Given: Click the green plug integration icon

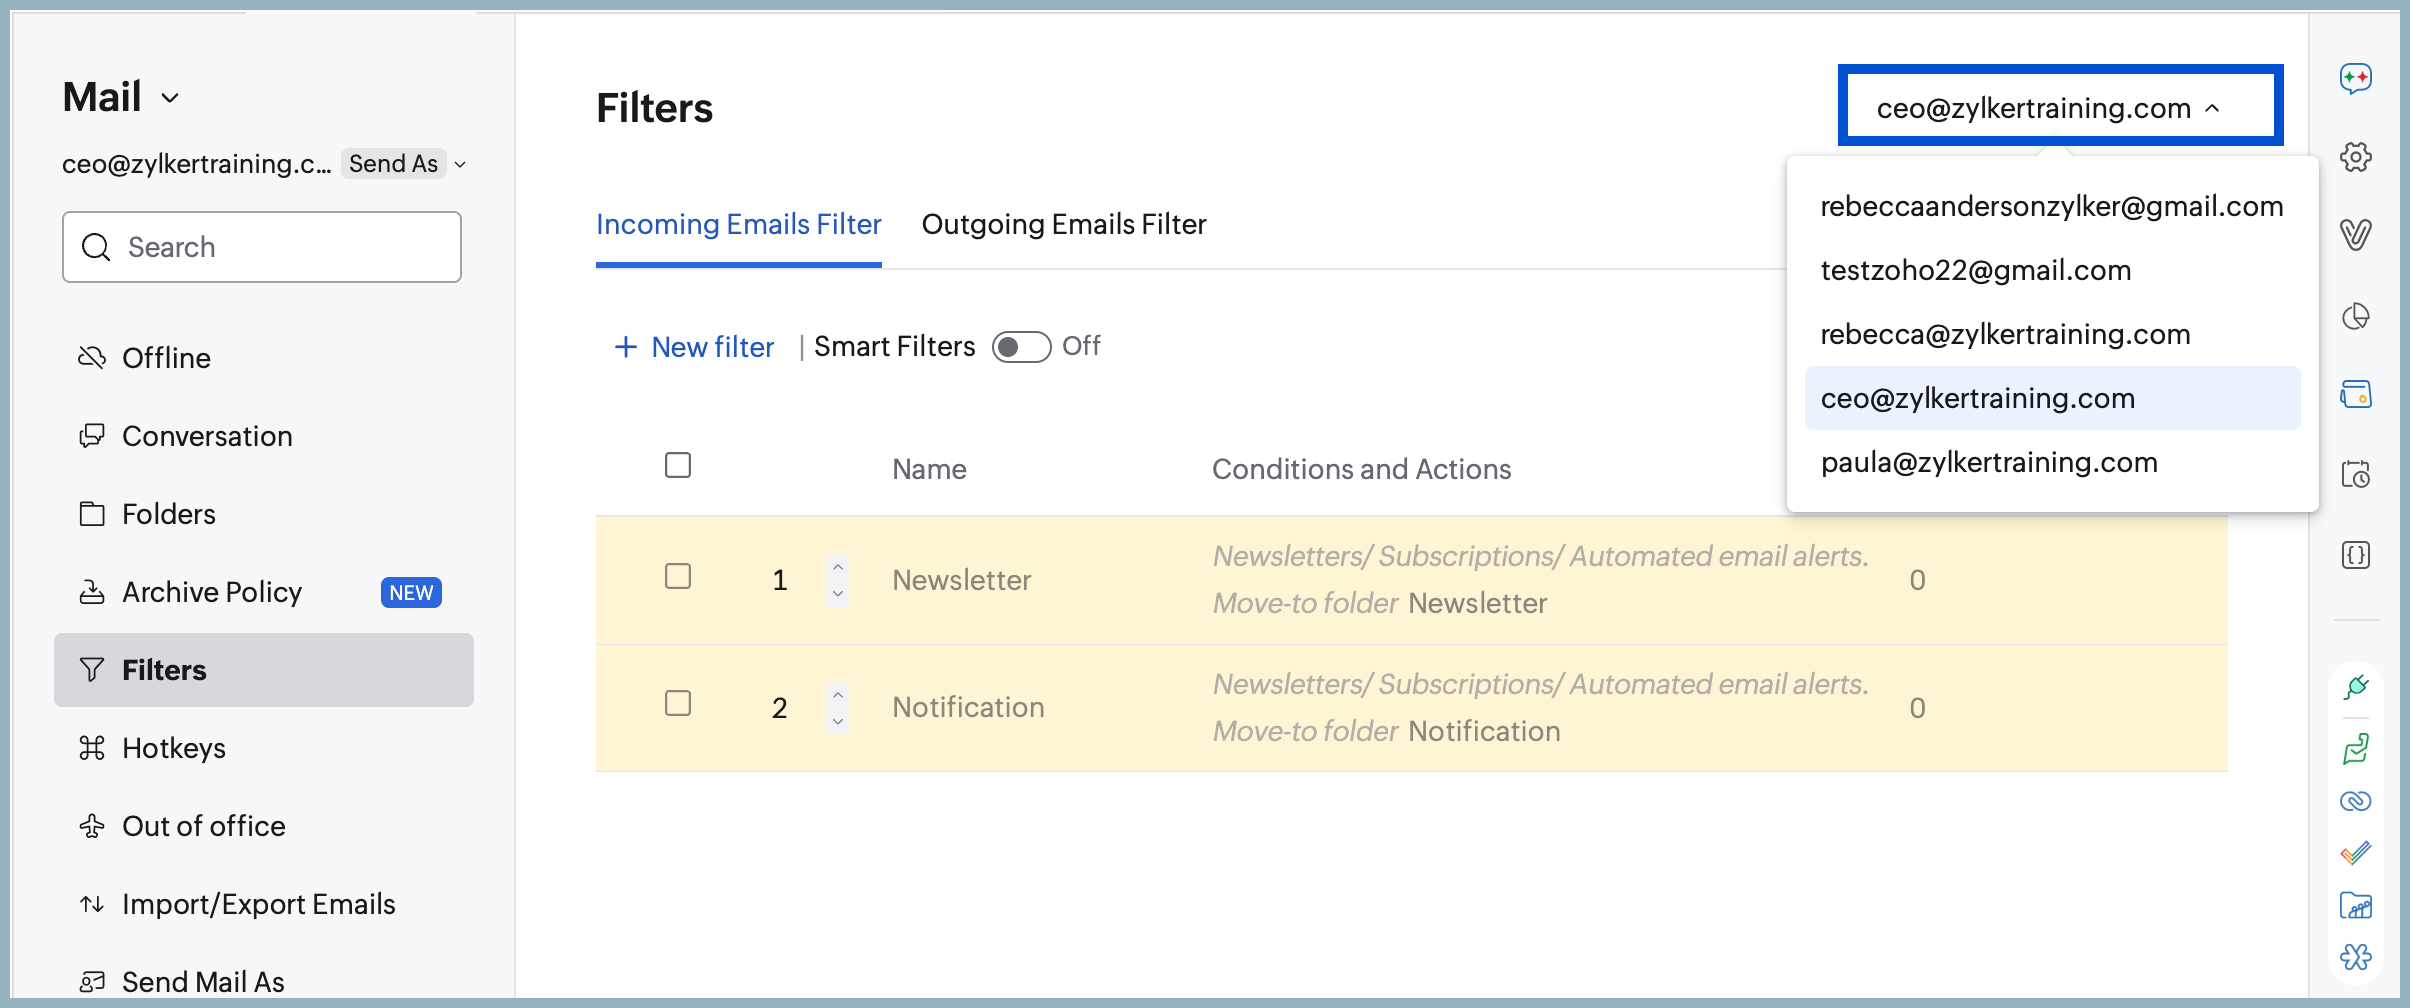Looking at the screenshot, I should click(x=2355, y=687).
